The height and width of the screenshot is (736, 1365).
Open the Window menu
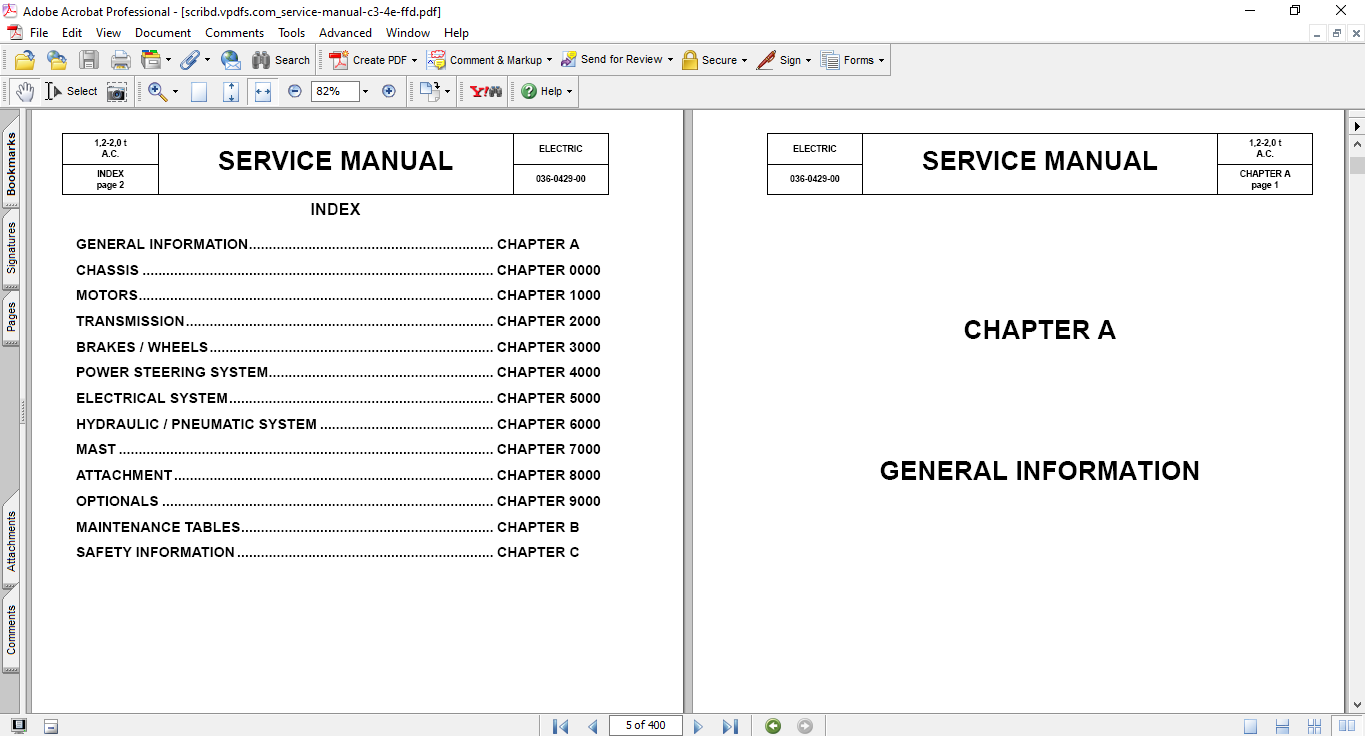click(408, 33)
